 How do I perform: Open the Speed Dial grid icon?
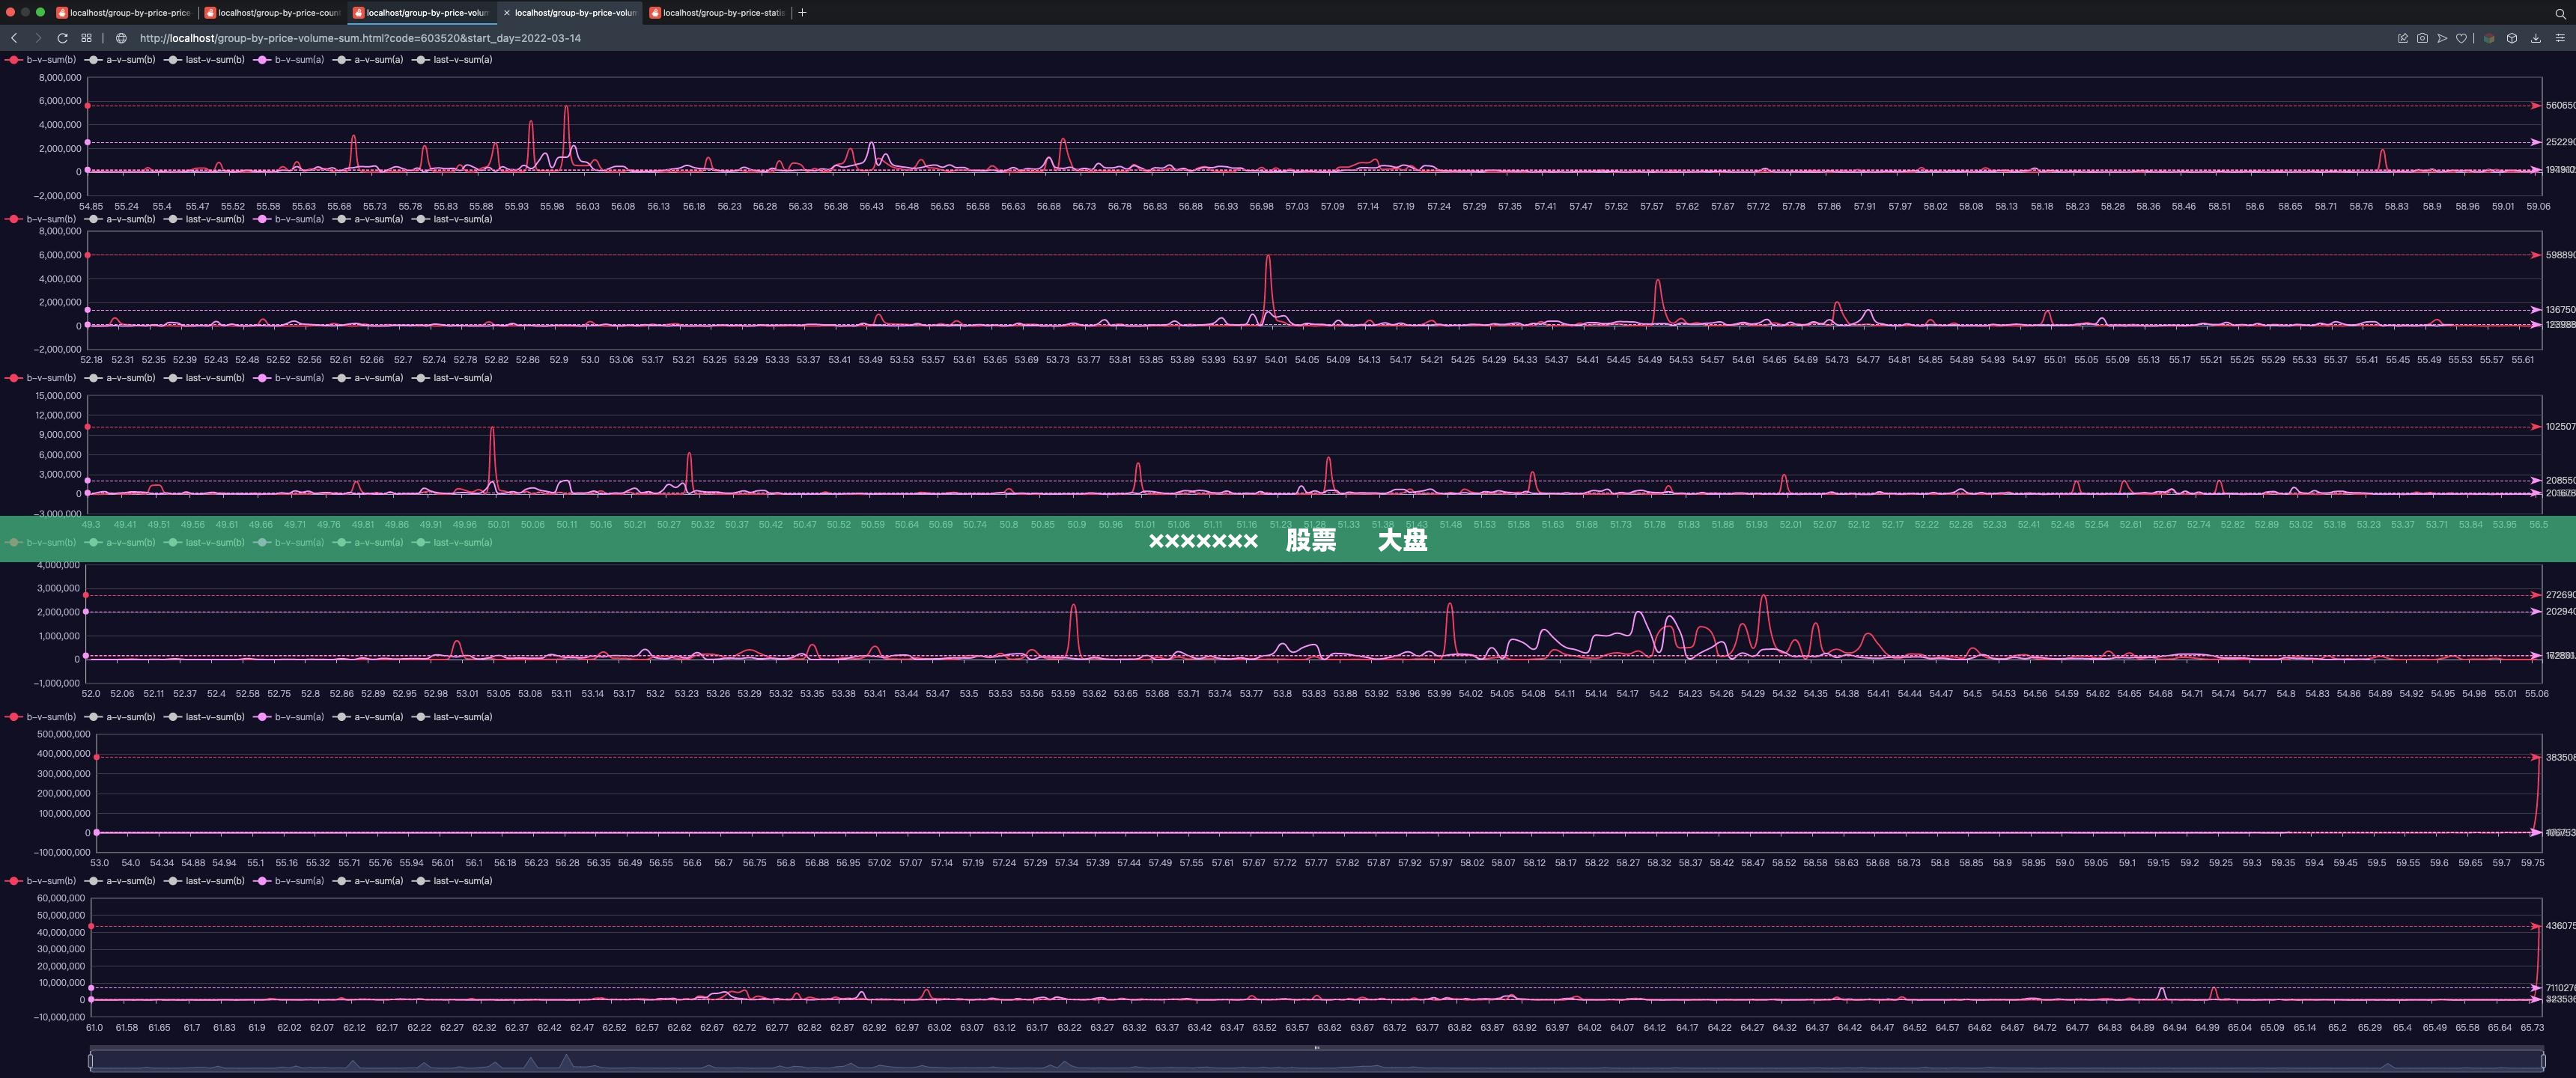pyautogui.click(x=86, y=38)
